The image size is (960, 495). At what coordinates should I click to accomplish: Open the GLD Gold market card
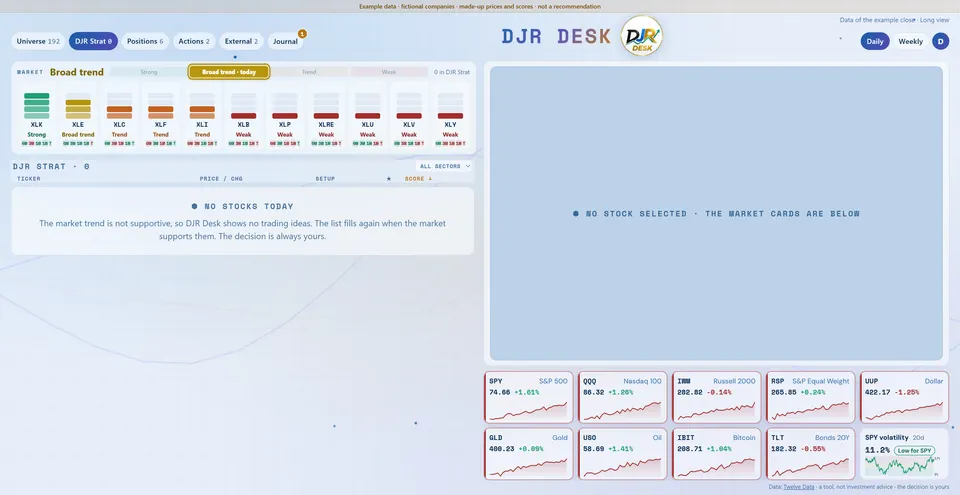coord(528,454)
